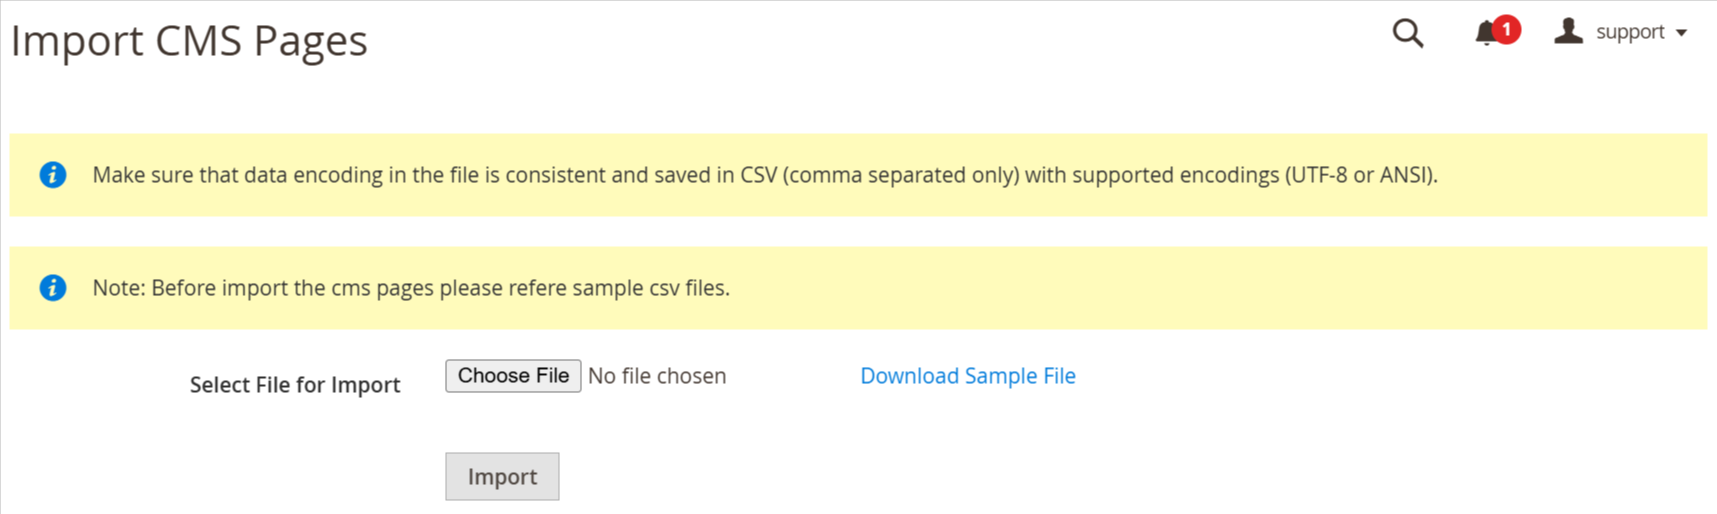Open the notifications bell icon
The image size is (1717, 514).
click(1487, 34)
